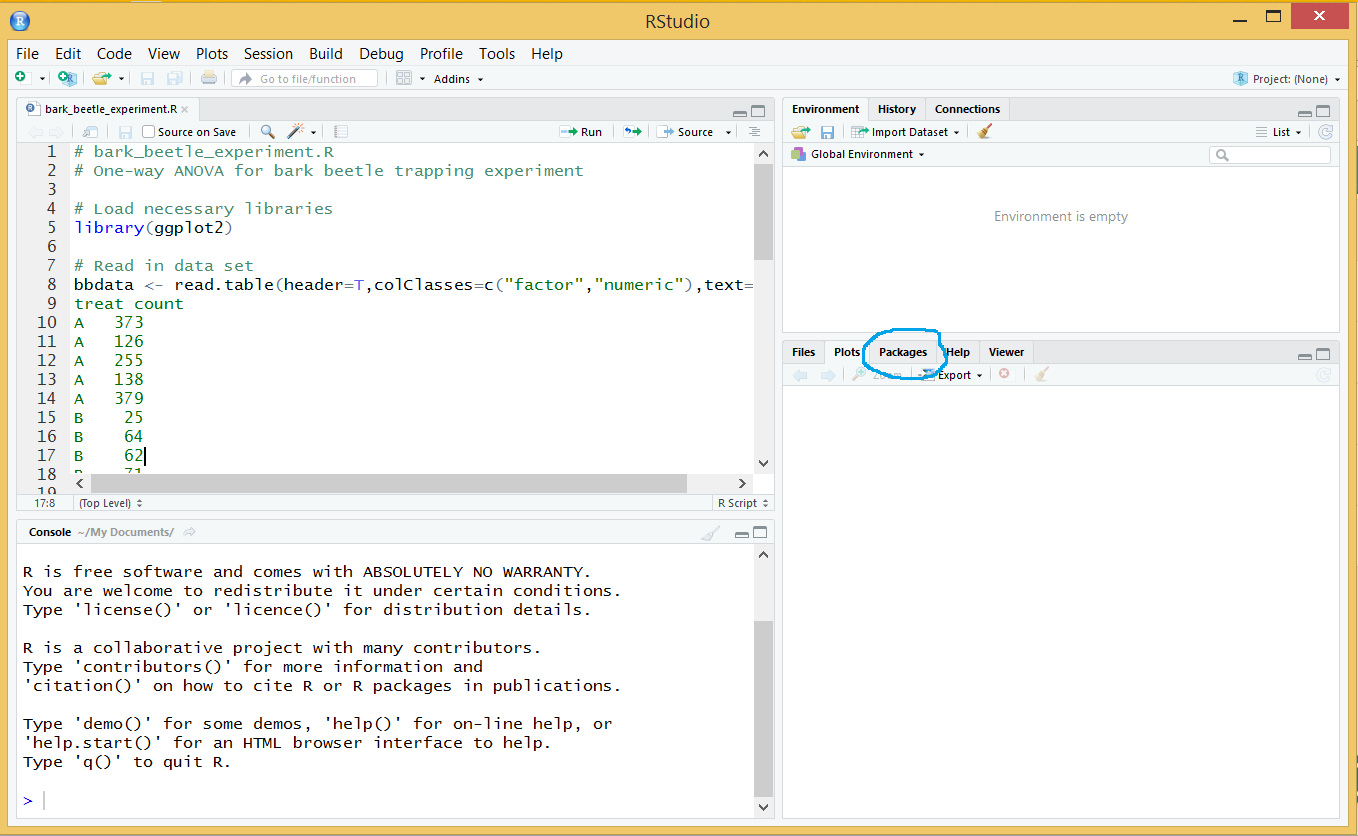Viewport: 1358px width, 836px height.
Task: Click the workspace panes grid icon
Action: pyautogui.click(x=404, y=78)
